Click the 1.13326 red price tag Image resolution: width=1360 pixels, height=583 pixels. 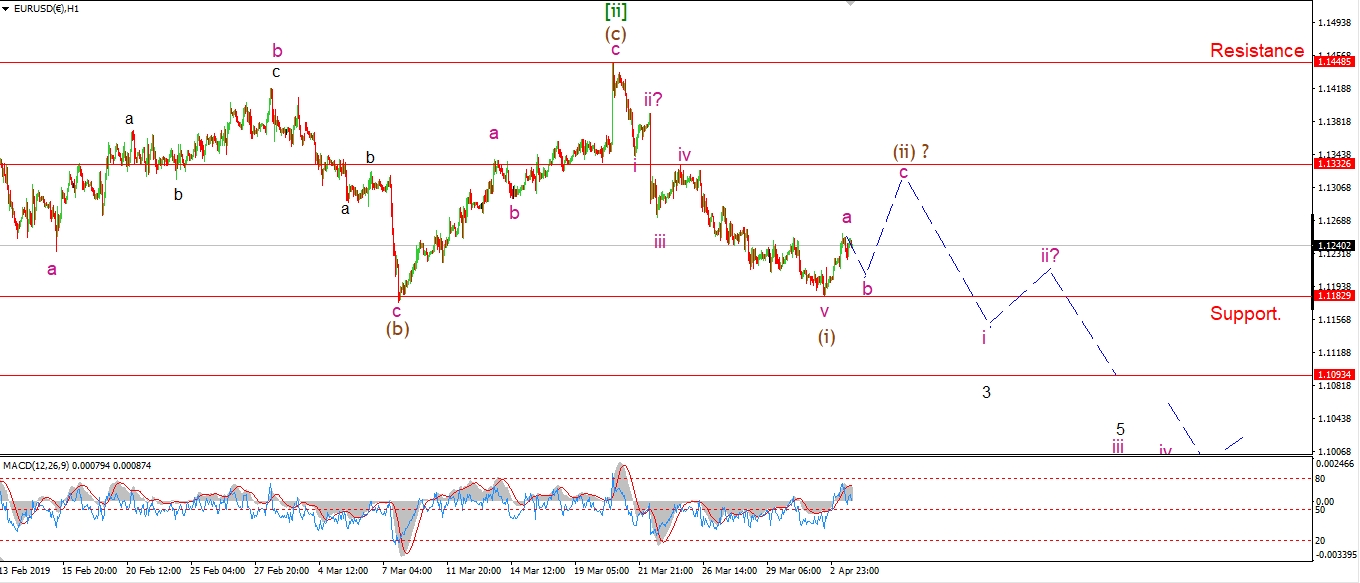click(1334, 164)
